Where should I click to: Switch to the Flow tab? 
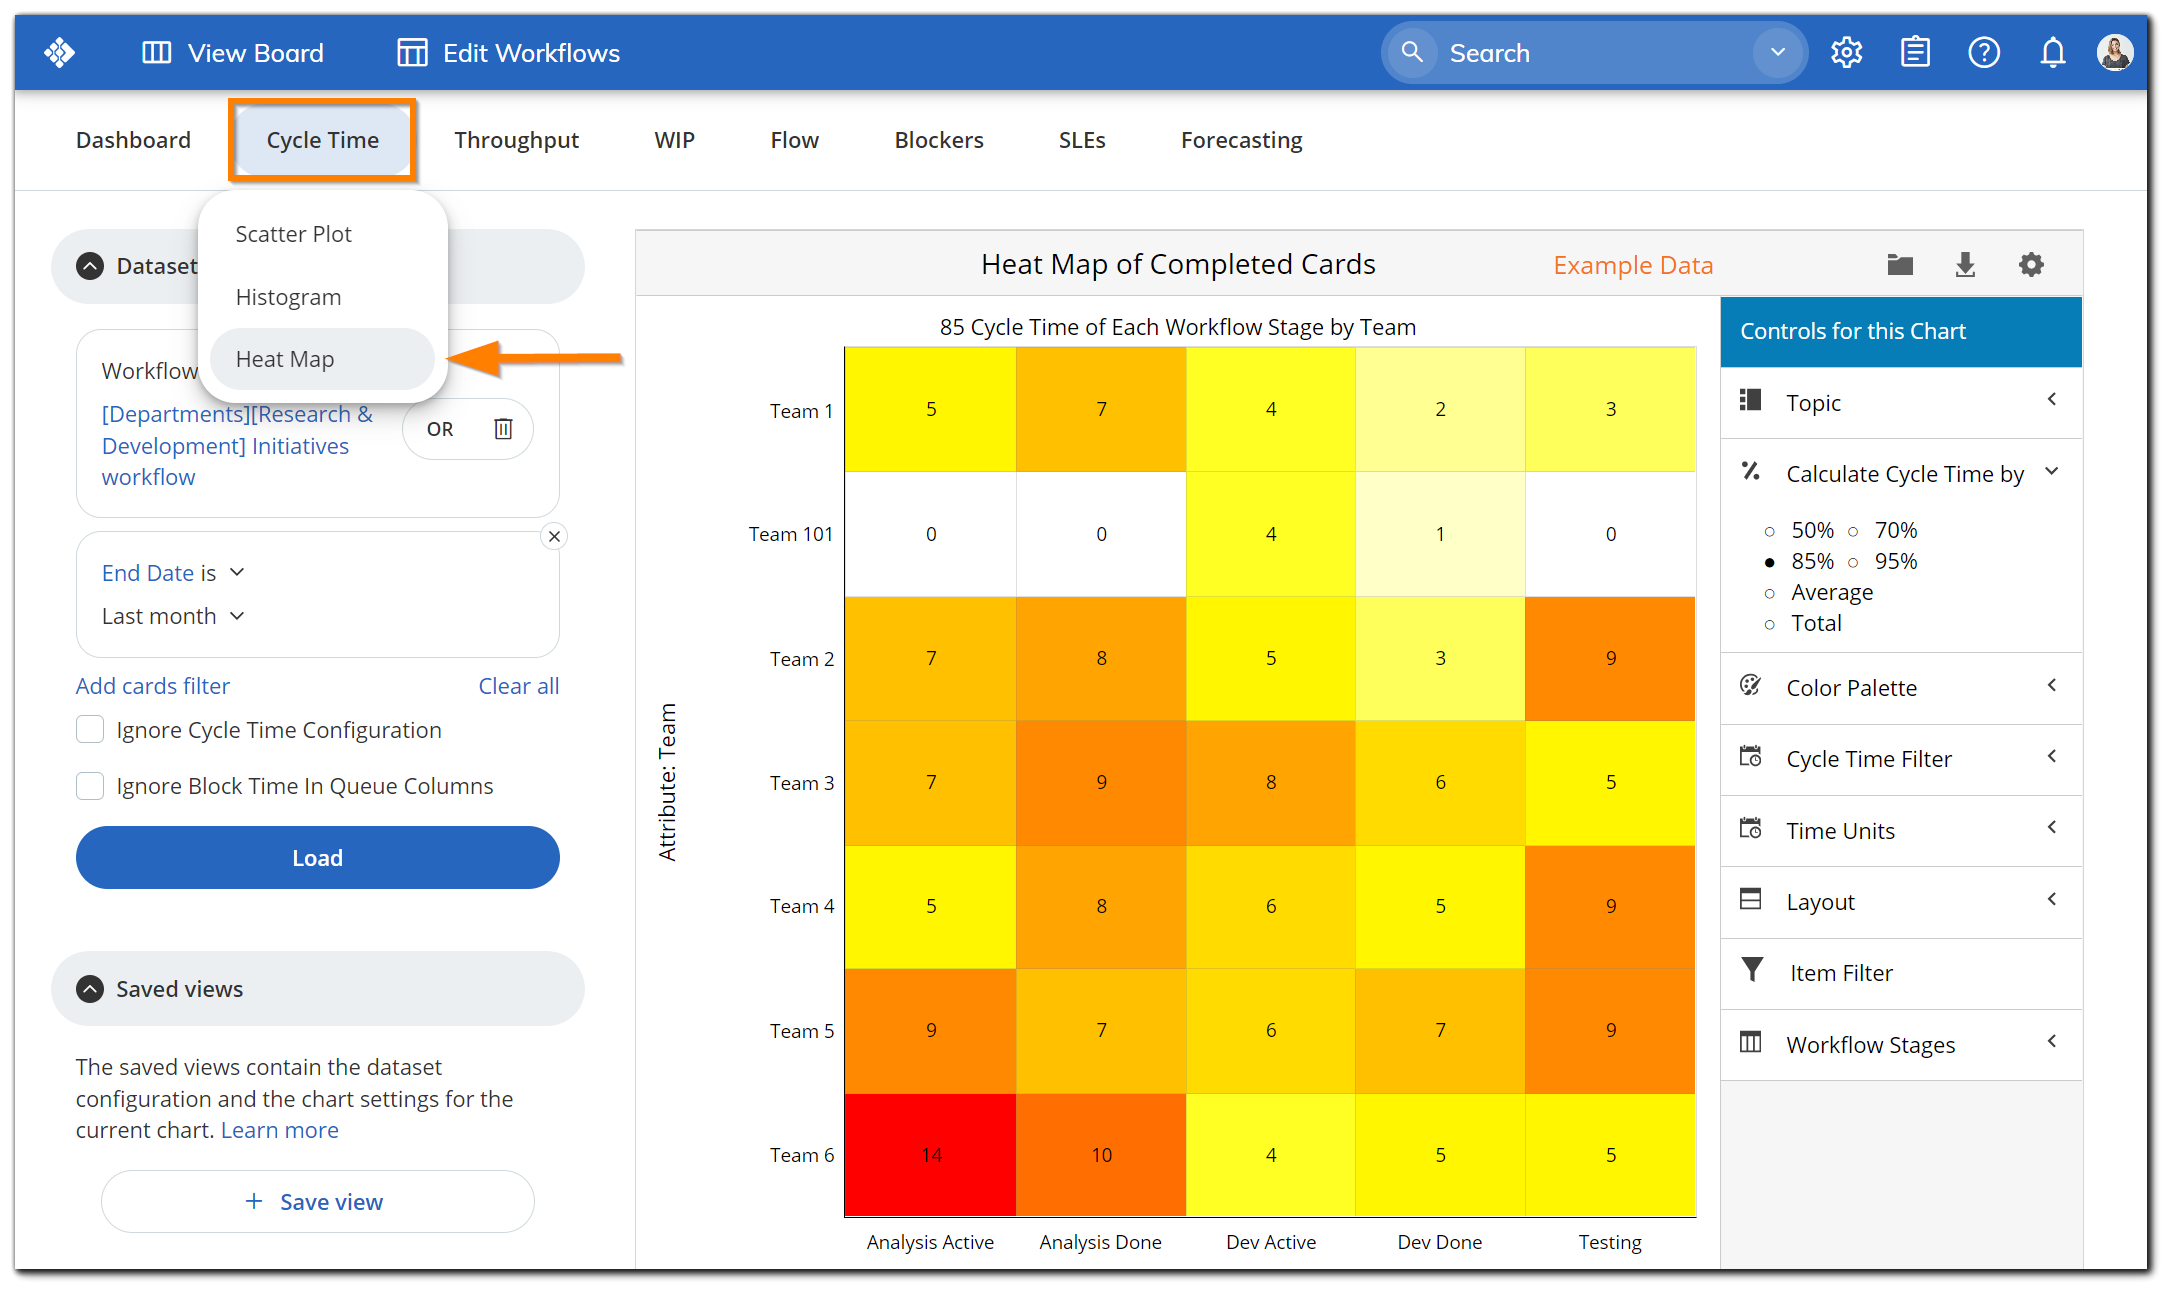[795, 140]
